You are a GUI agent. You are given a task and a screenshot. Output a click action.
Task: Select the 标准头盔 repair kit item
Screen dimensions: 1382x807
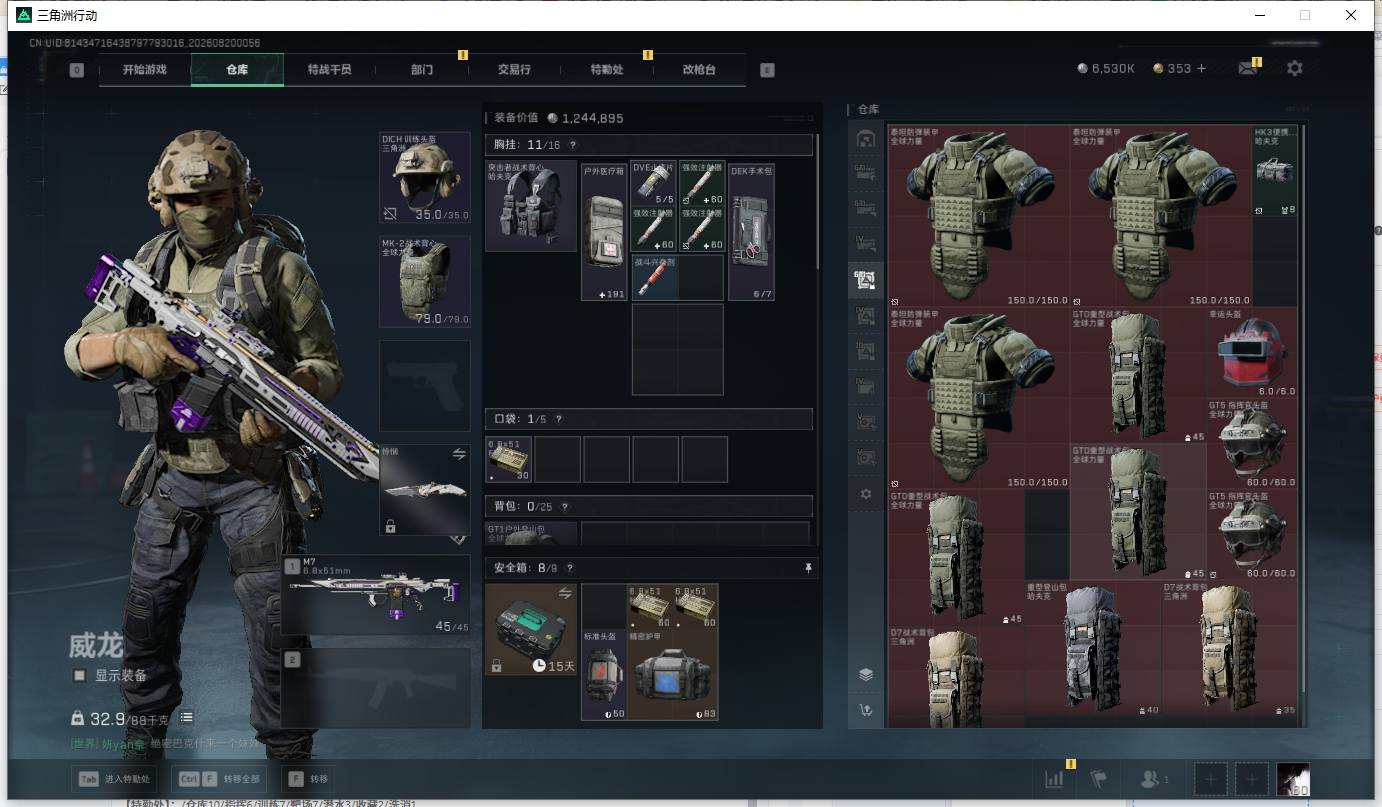point(604,675)
